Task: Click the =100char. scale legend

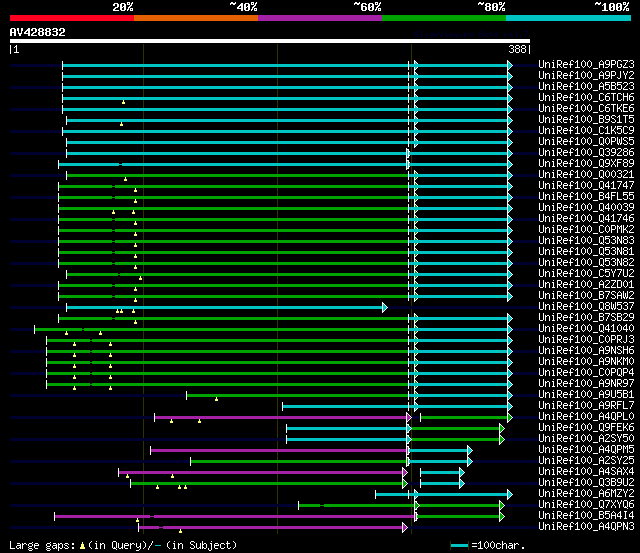Action: pos(488,545)
